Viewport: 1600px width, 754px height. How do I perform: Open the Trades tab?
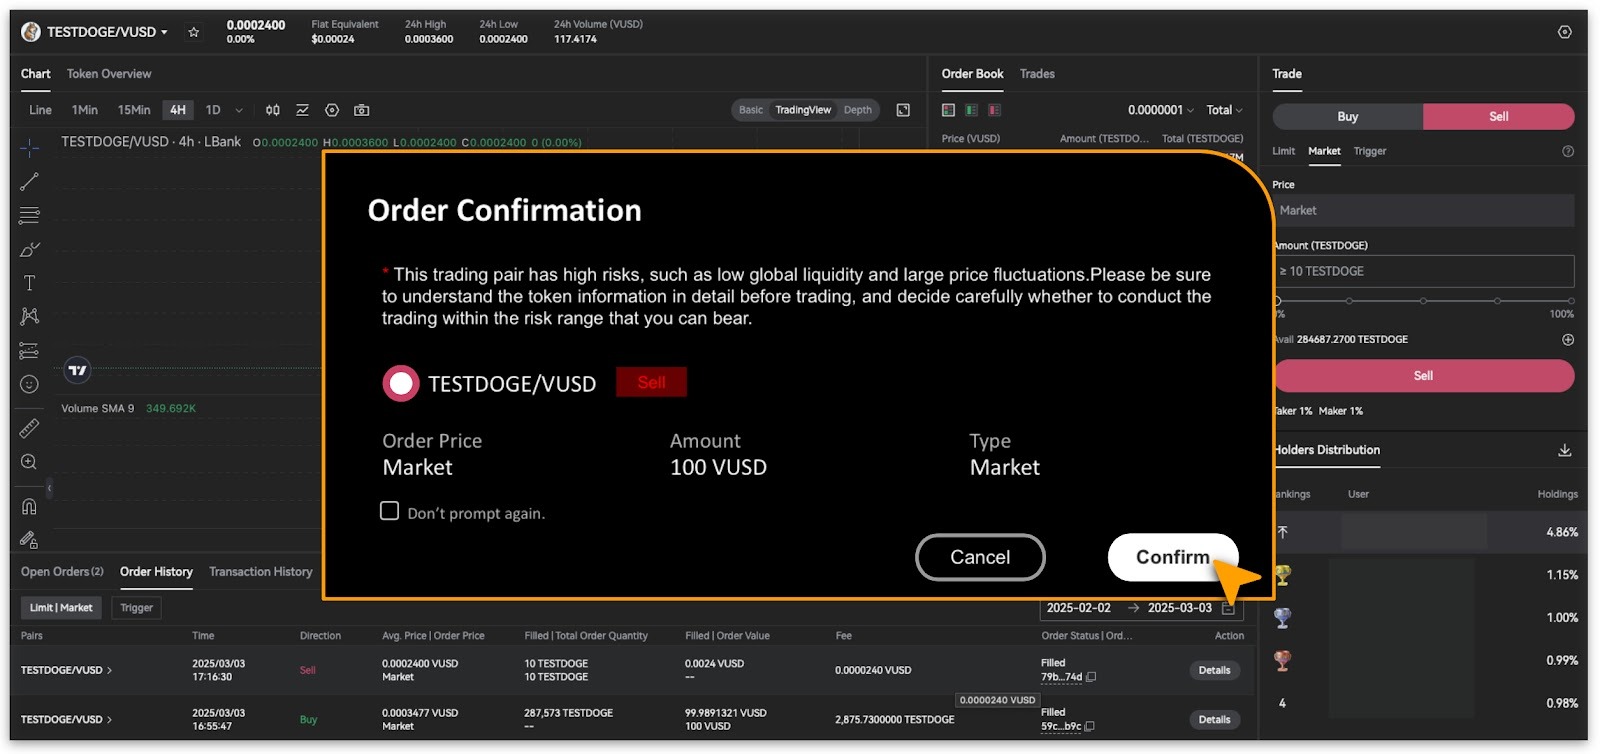(x=1037, y=74)
